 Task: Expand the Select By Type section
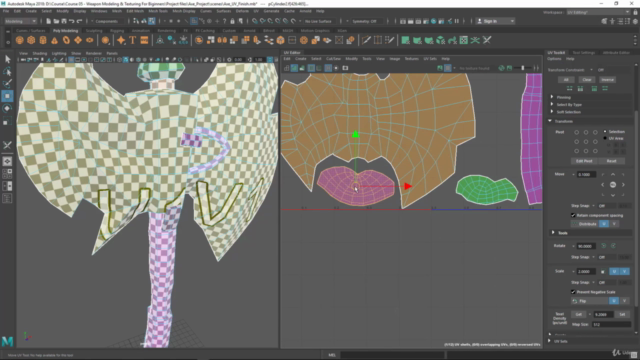tap(552, 104)
